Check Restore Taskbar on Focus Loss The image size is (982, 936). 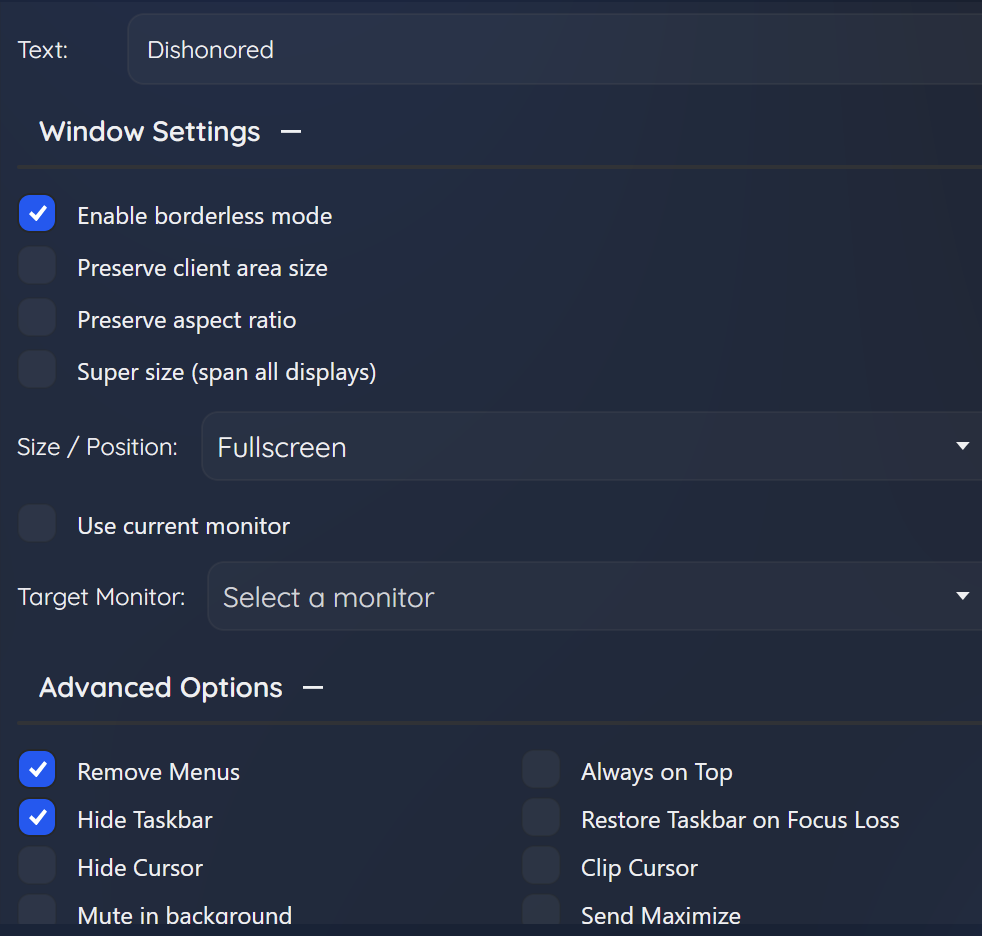point(541,819)
